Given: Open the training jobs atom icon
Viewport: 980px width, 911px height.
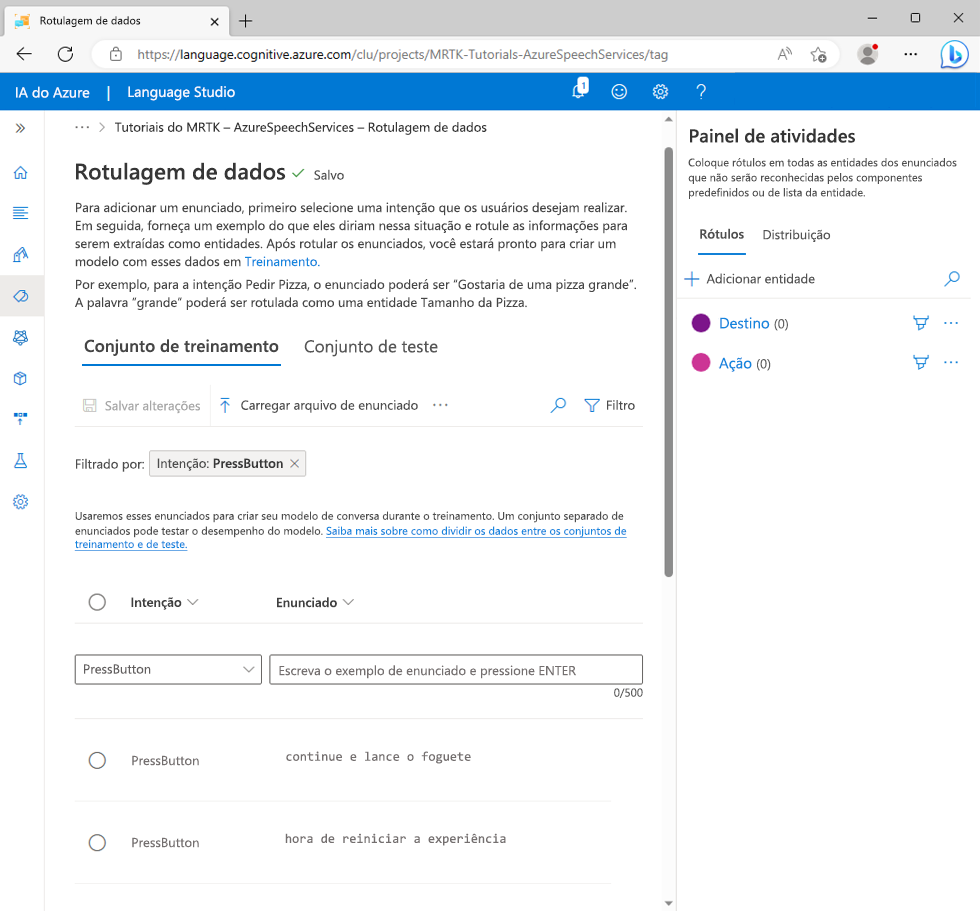Looking at the screenshot, I should [x=21, y=337].
